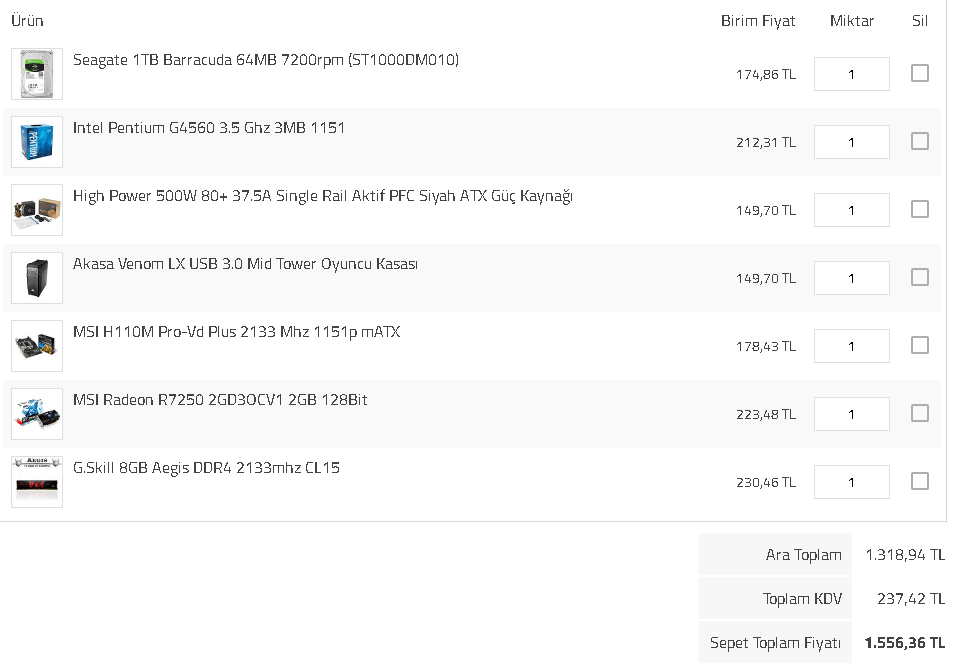Screen dimensions: 965x665
Task: Open the Intel Pentium G4560 product link
Action: coord(209,128)
